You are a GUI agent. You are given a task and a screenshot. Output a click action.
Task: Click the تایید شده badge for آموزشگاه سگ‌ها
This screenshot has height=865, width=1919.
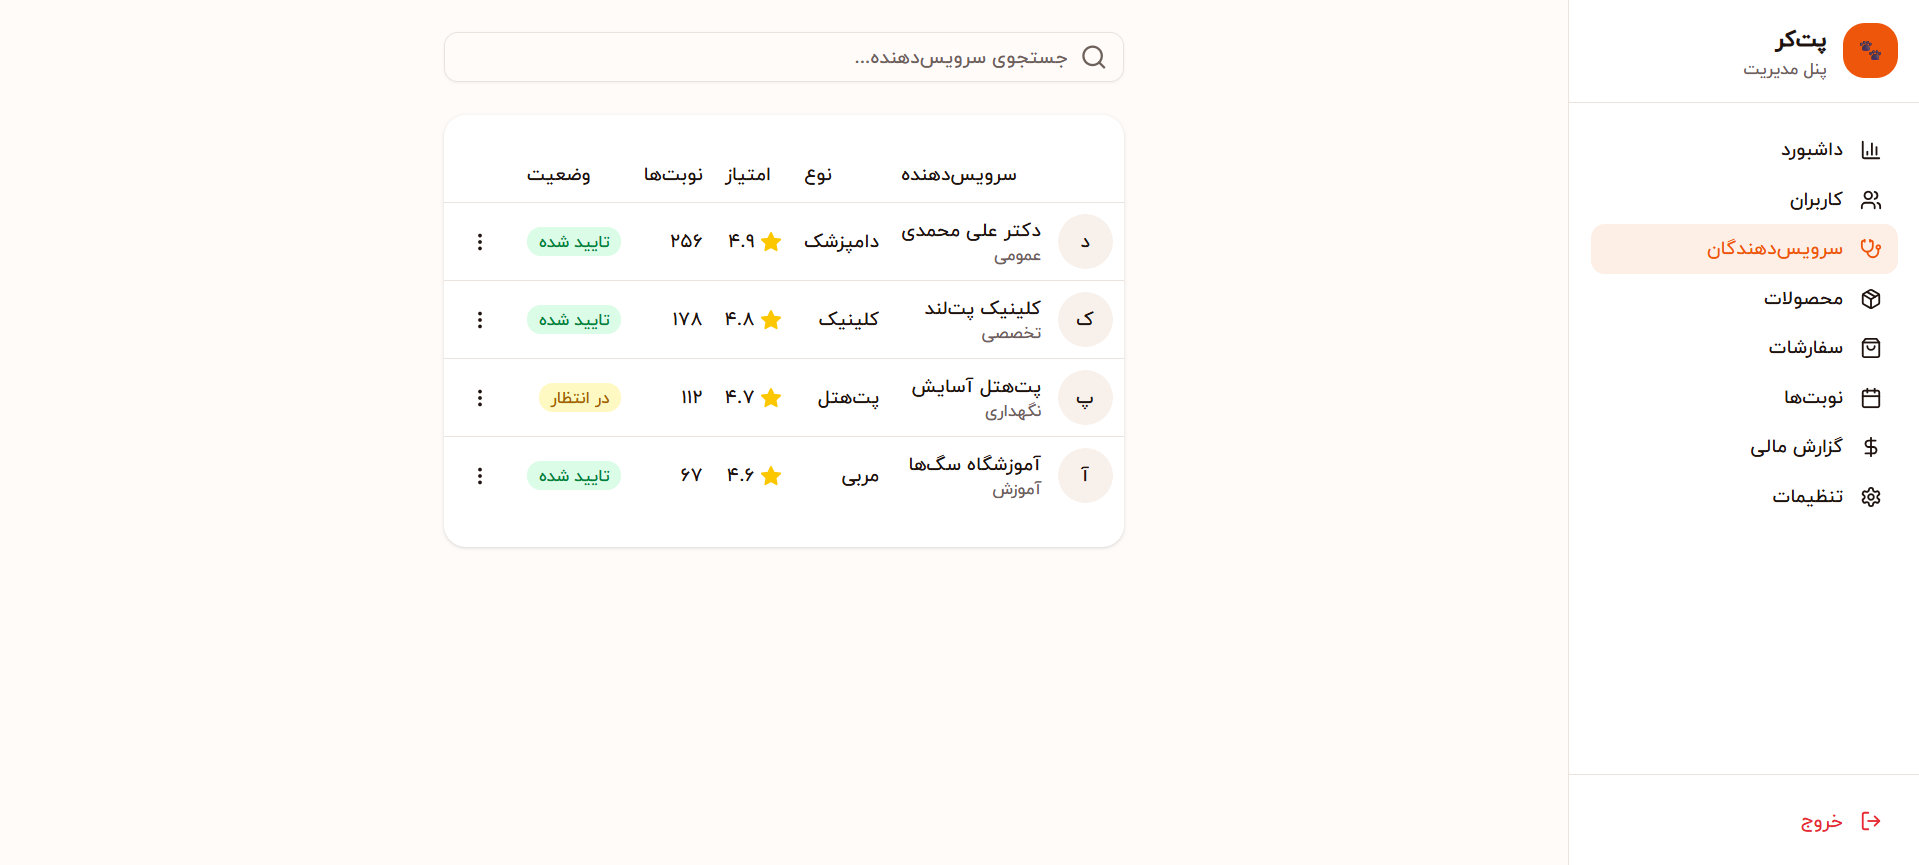(574, 476)
